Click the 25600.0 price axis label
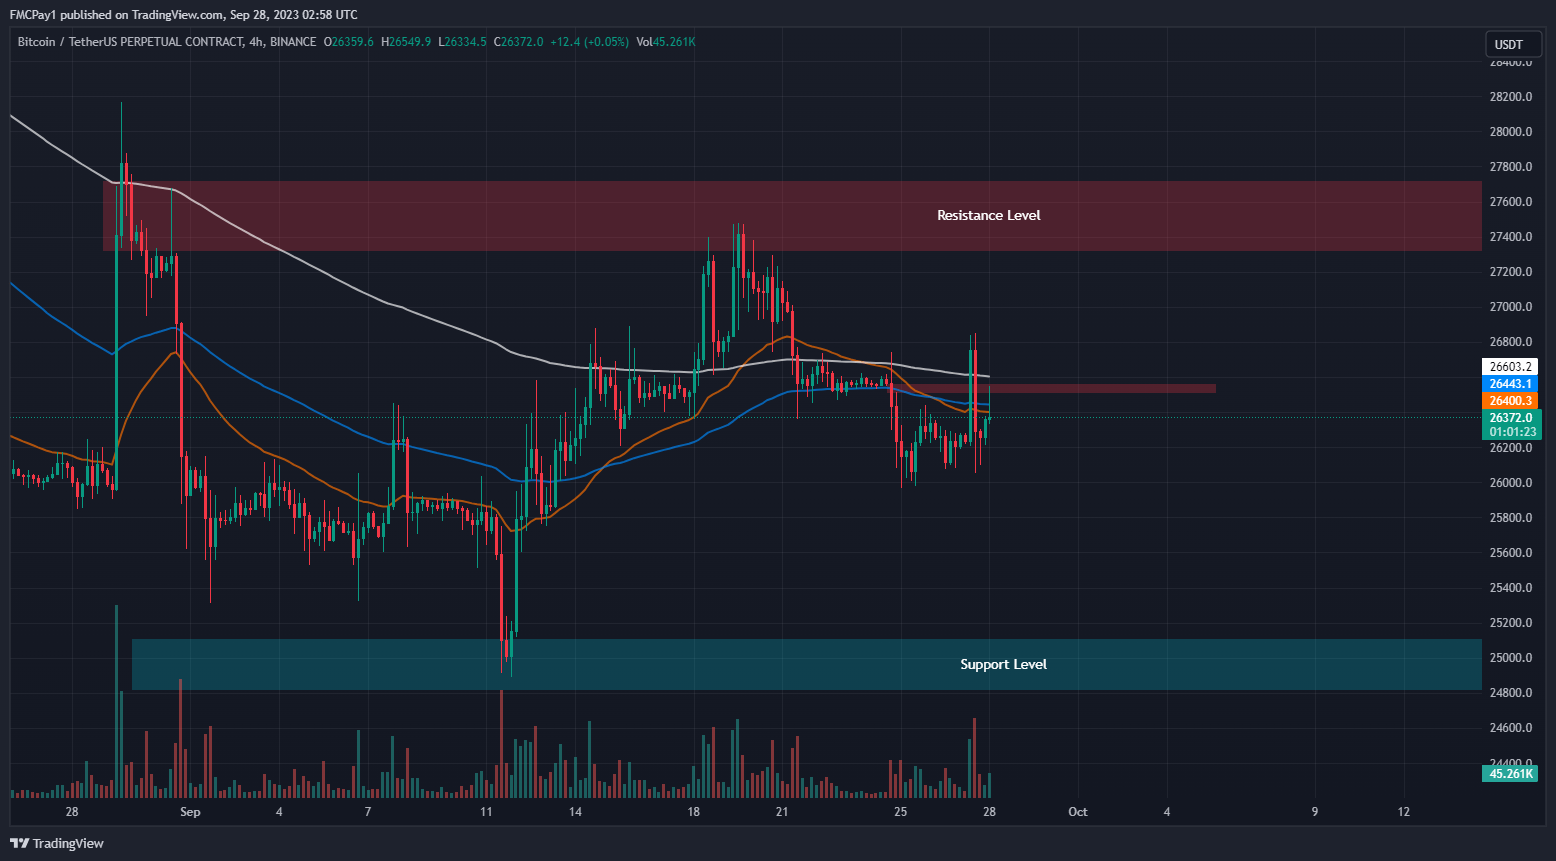1556x861 pixels. 1511,553
